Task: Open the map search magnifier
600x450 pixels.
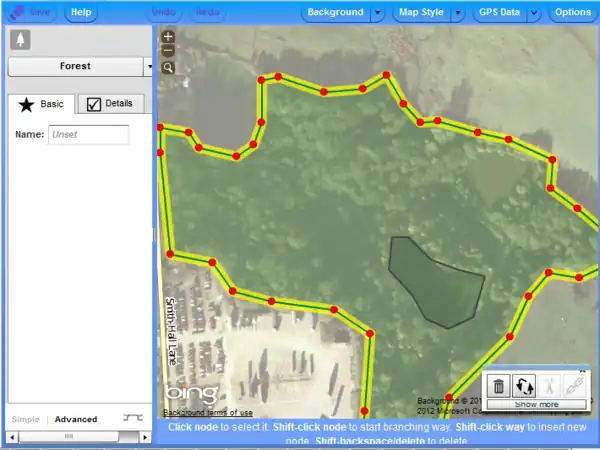Action: [167, 67]
